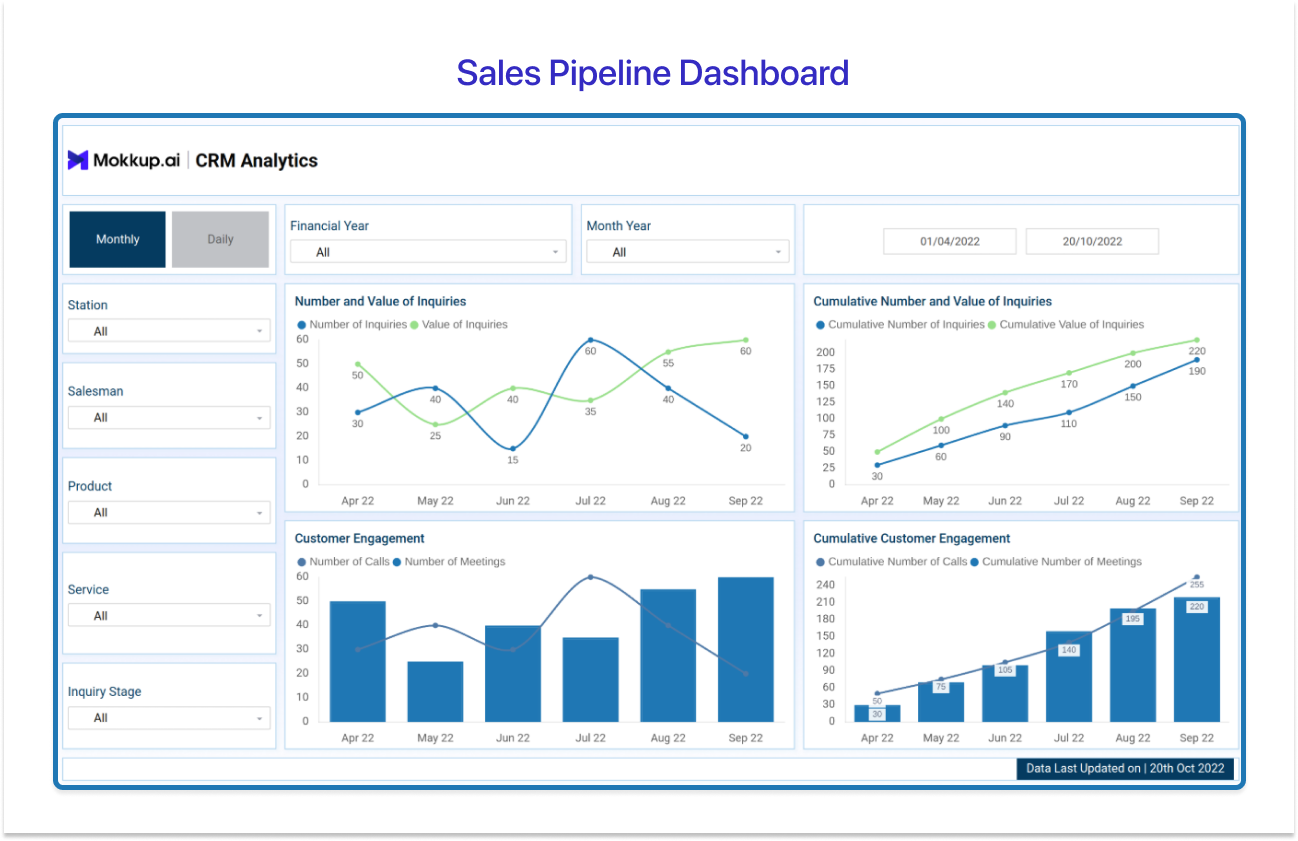Click the Customer Engagement chart title
Image resolution: width=1298 pixels, height=841 pixels.
point(359,538)
